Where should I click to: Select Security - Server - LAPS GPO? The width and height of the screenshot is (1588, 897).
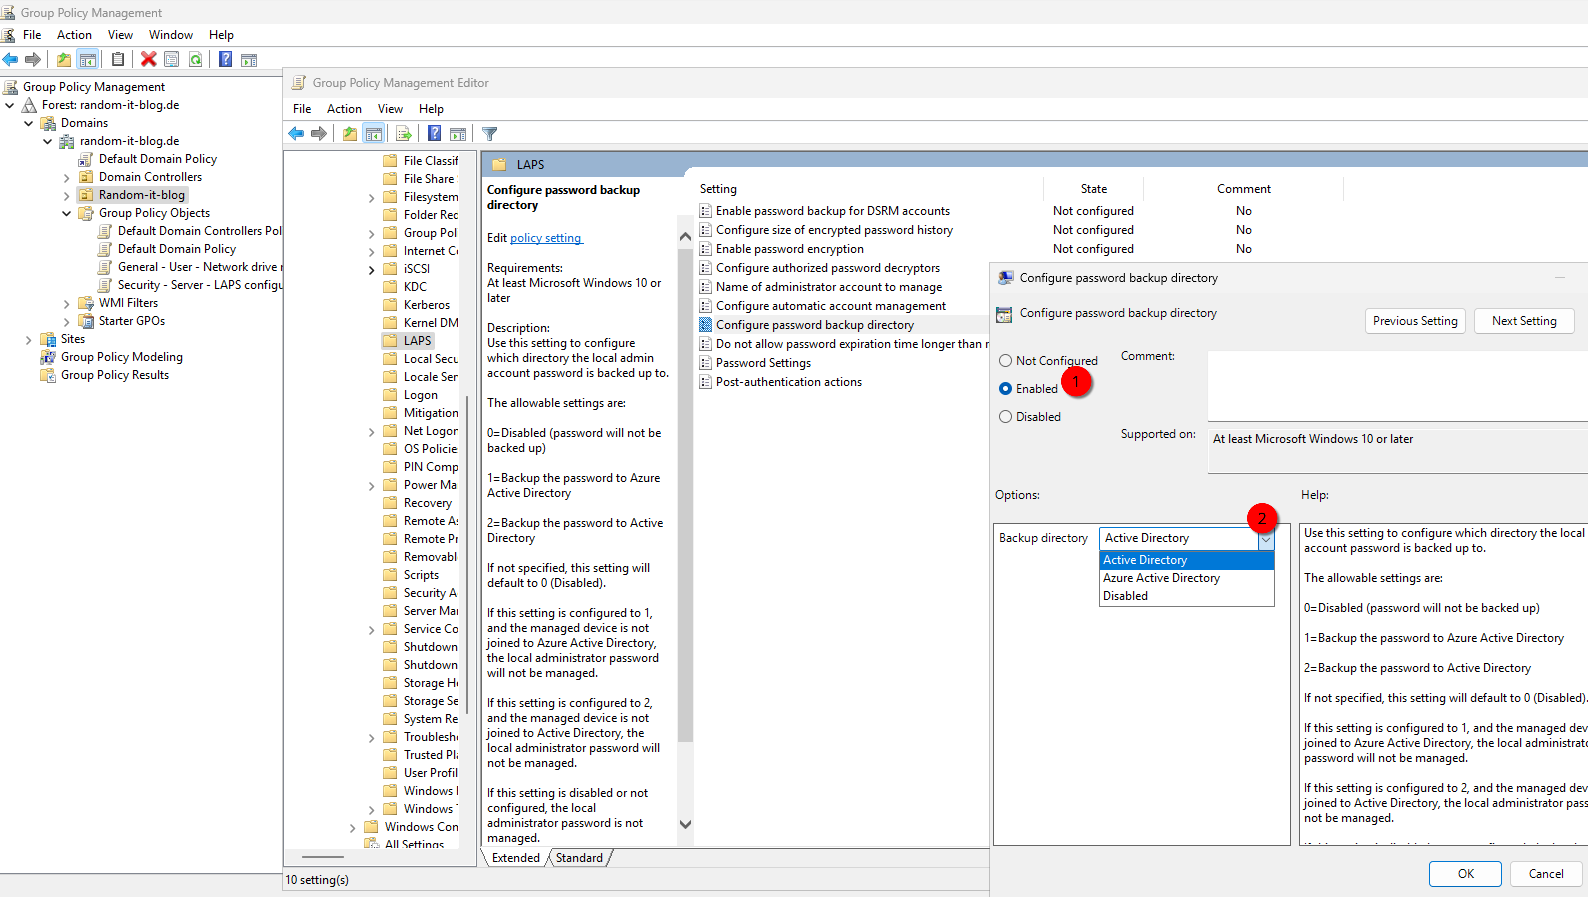pyautogui.click(x=190, y=285)
